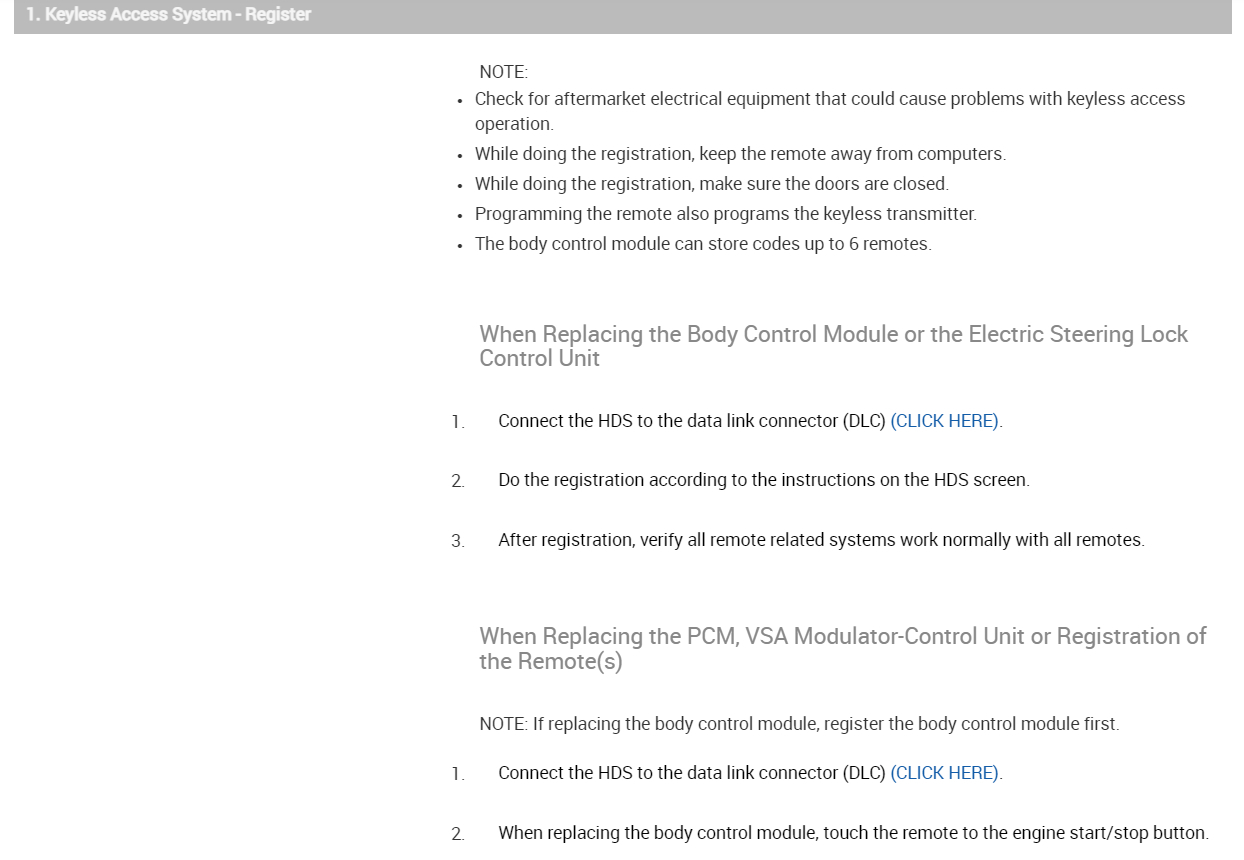The width and height of the screenshot is (1244, 860).
Task: Select the step about touching remote to start/stop button
Action: tap(853, 833)
